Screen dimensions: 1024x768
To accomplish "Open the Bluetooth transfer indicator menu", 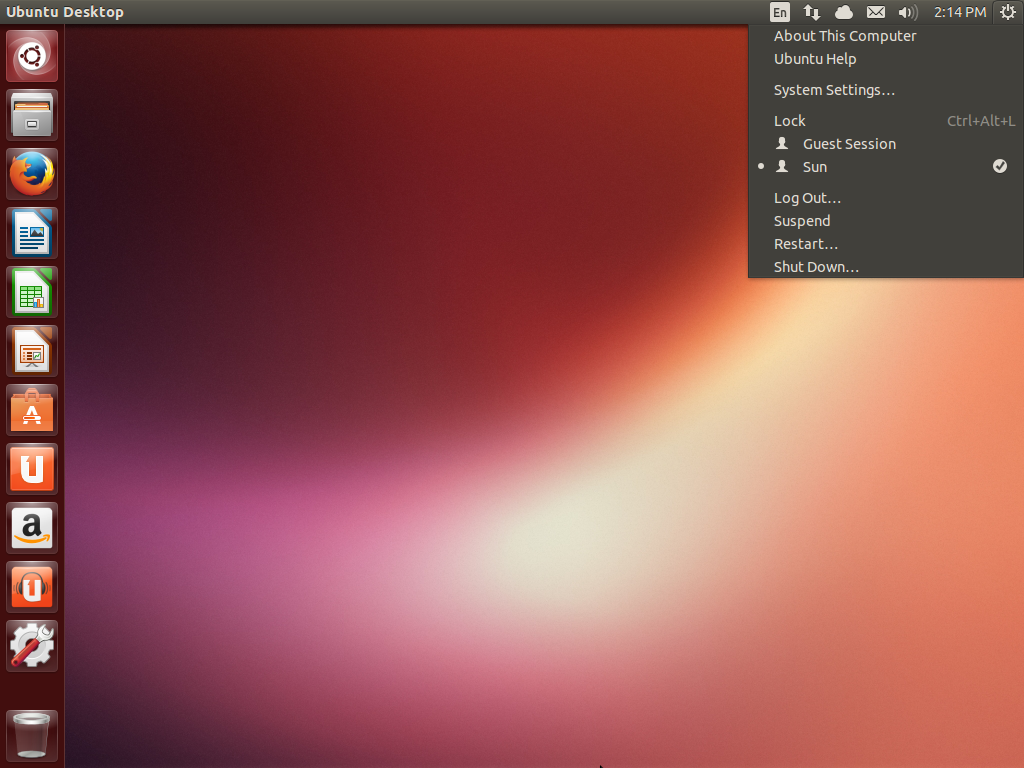I will (x=812, y=12).
